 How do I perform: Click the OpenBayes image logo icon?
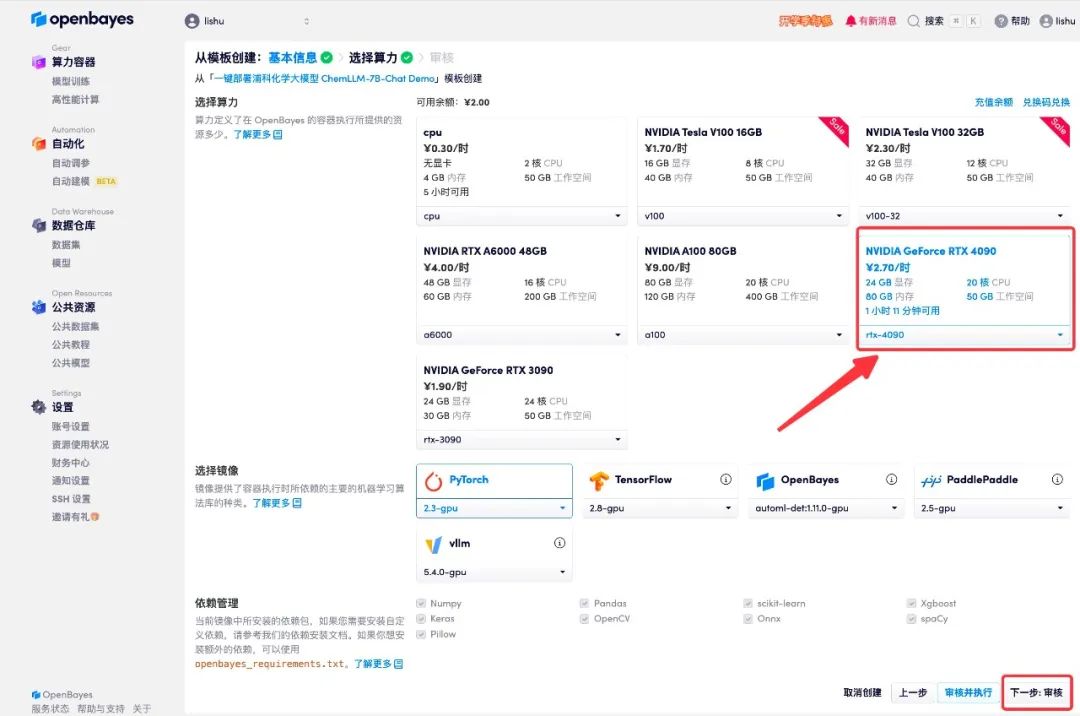765,481
